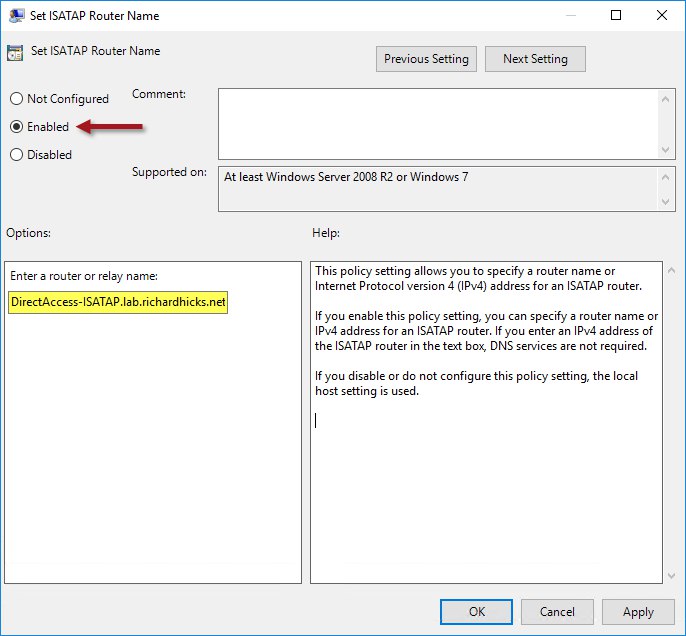This screenshot has width=686, height=636.
Task: Click 'Enter a router or relay name:' label
Action: [x=84, y=276]
